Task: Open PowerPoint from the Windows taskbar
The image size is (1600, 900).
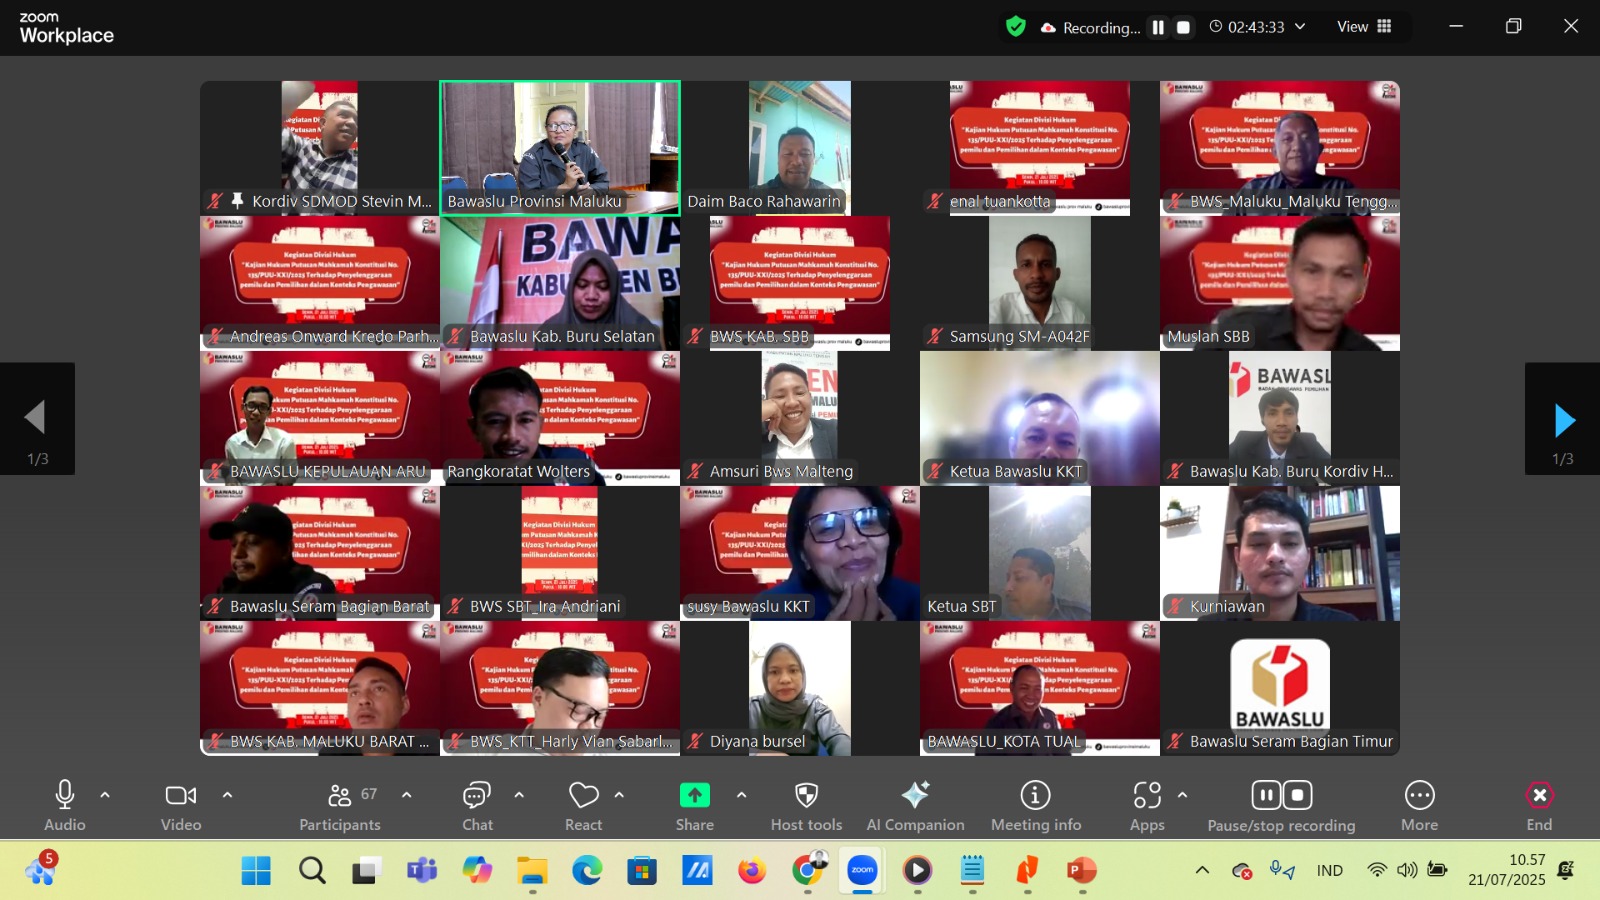Action: 1082,871
